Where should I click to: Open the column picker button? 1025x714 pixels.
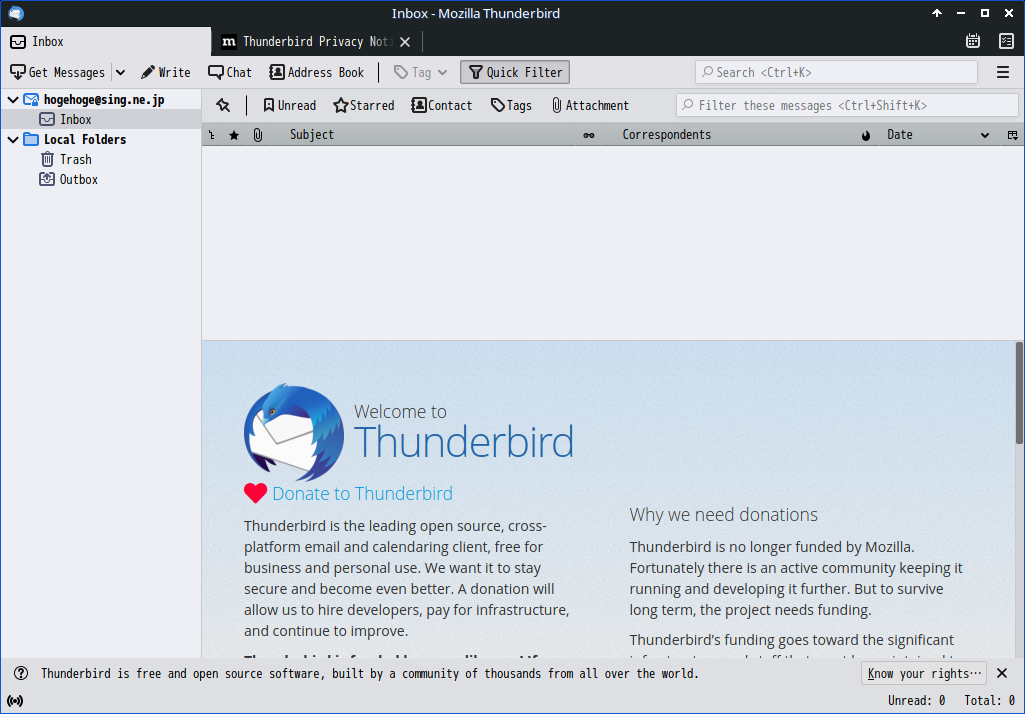1013,135
